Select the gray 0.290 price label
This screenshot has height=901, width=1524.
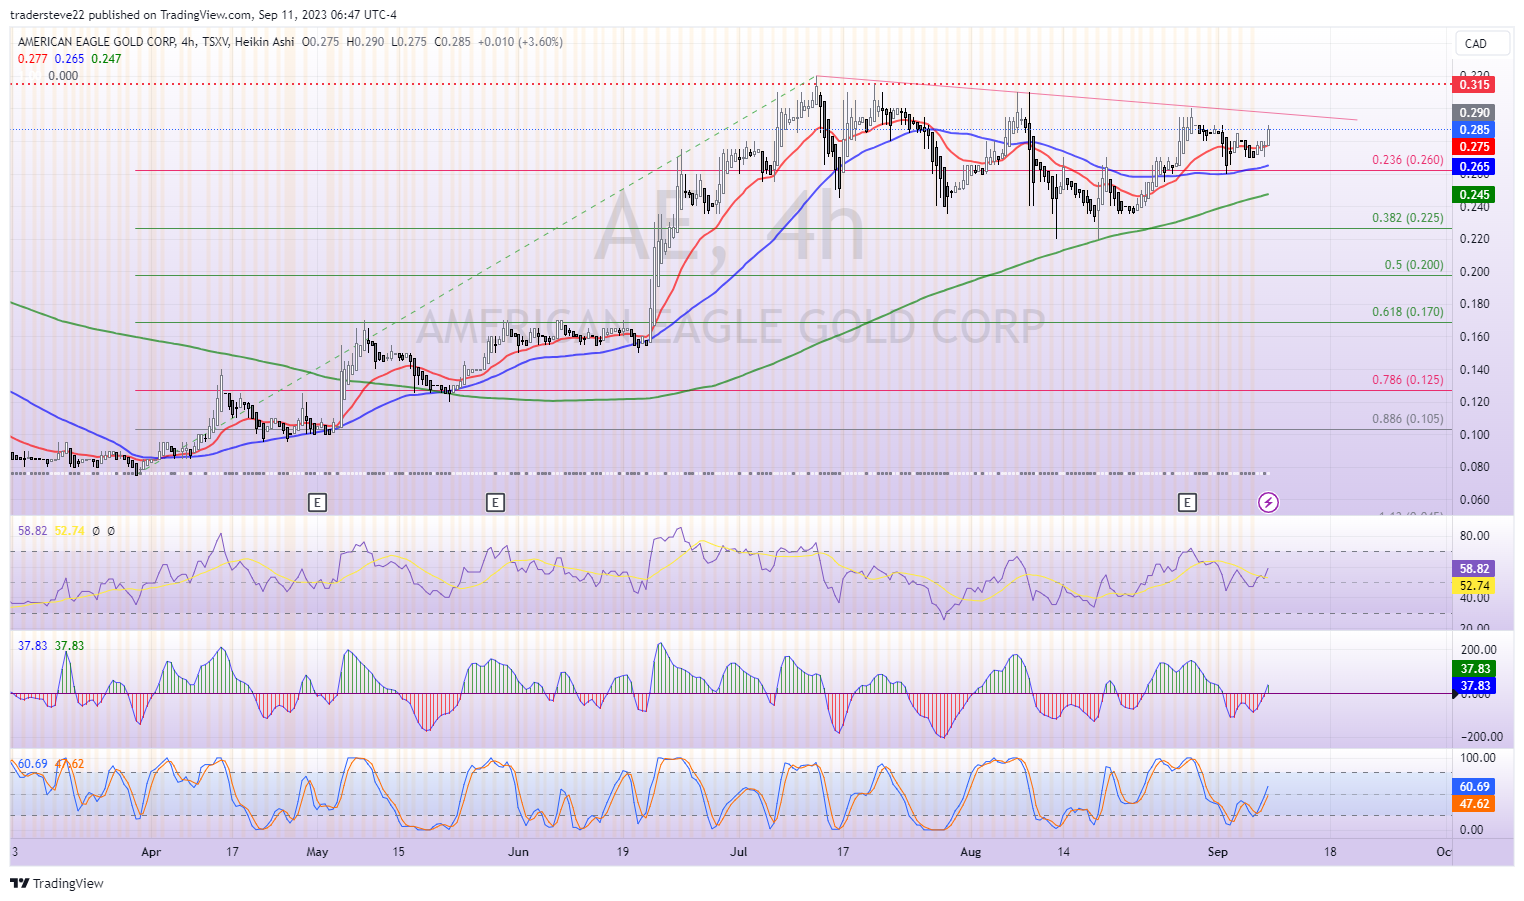1474,113
